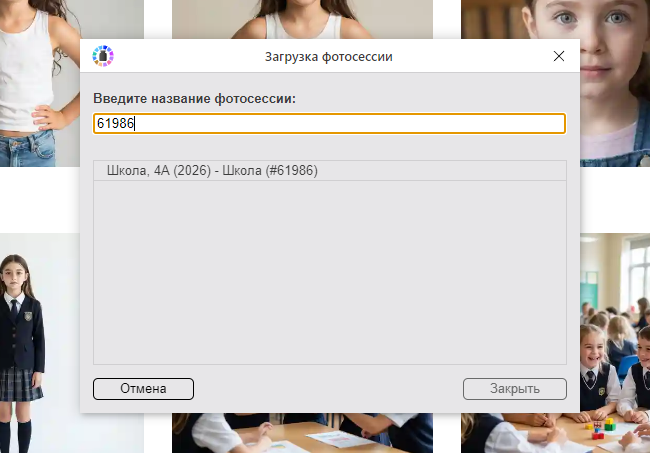This screenshot has width=650, height=453.
Task: Click the empty area in results list
Action: point(330,272)
